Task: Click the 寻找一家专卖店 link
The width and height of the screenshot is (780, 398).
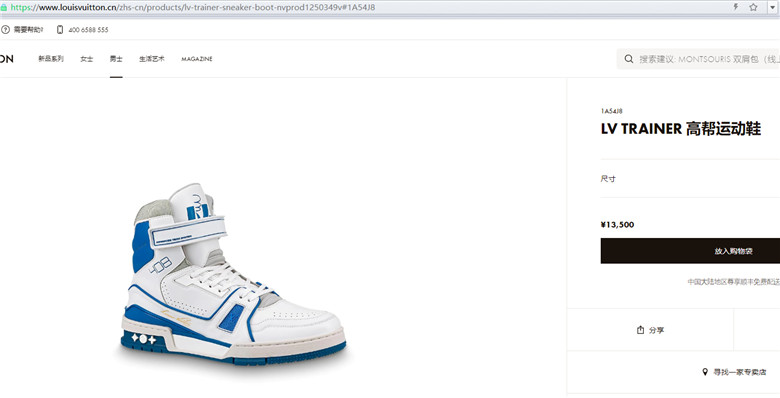Action: [740, 372]
